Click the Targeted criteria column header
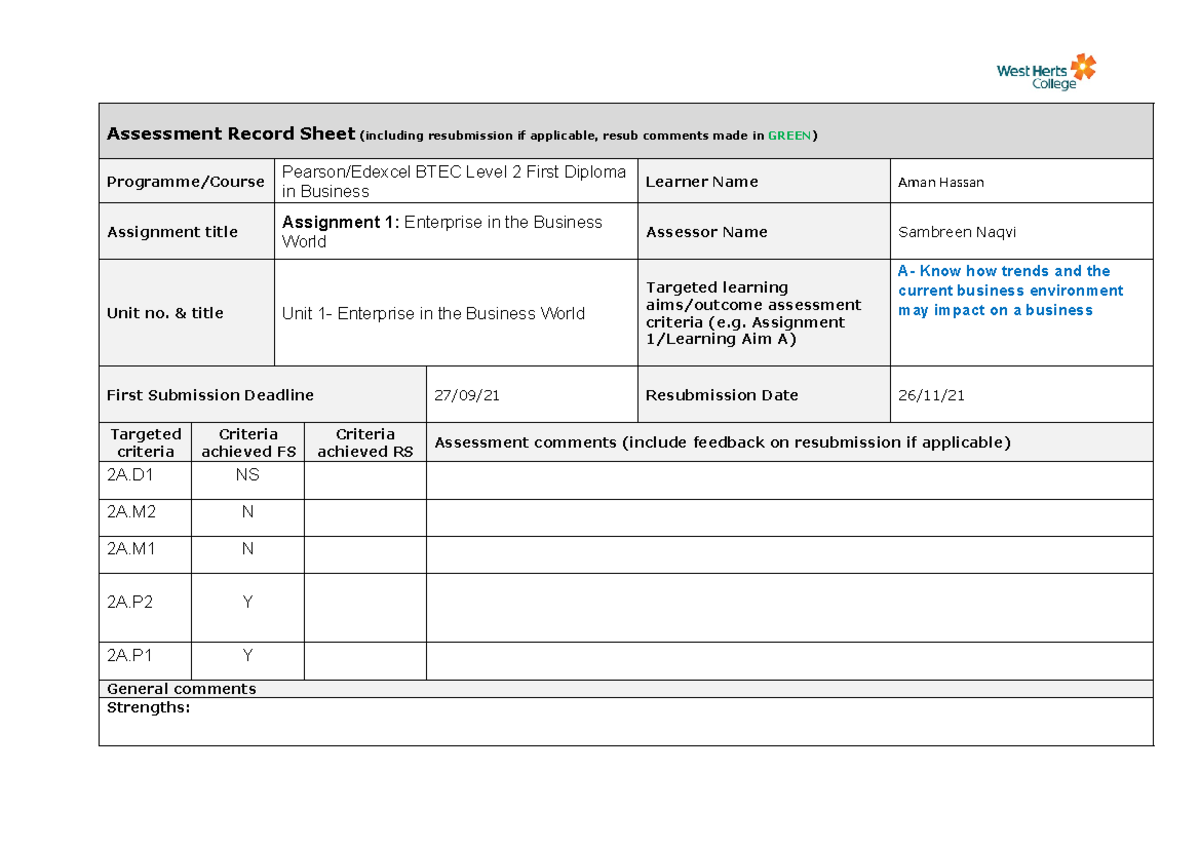The height and width of the screenshot is (849, 1200). (x=144, y=443)
